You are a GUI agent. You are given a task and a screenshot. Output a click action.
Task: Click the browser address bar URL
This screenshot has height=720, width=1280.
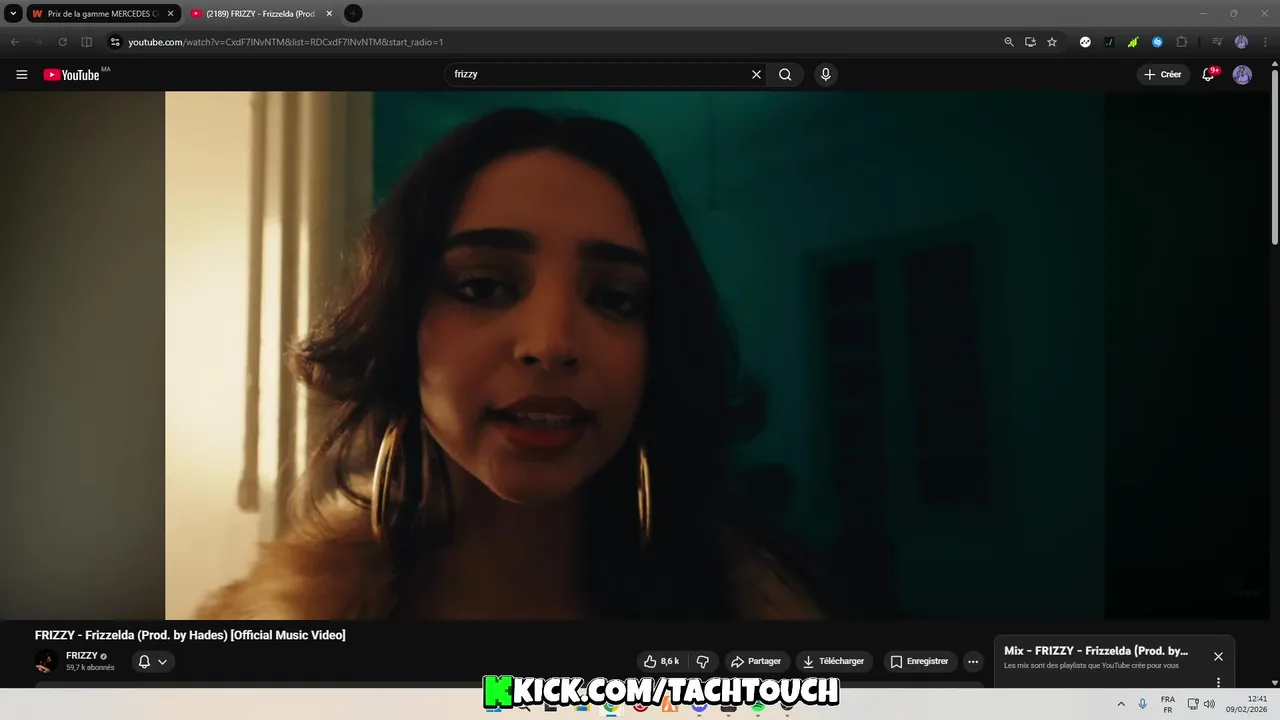pyautogui.click(x=285, y=42)
